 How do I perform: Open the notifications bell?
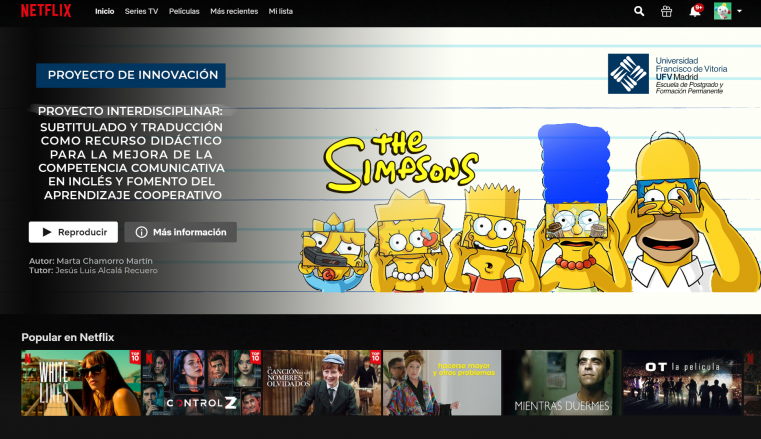(695, 11)
